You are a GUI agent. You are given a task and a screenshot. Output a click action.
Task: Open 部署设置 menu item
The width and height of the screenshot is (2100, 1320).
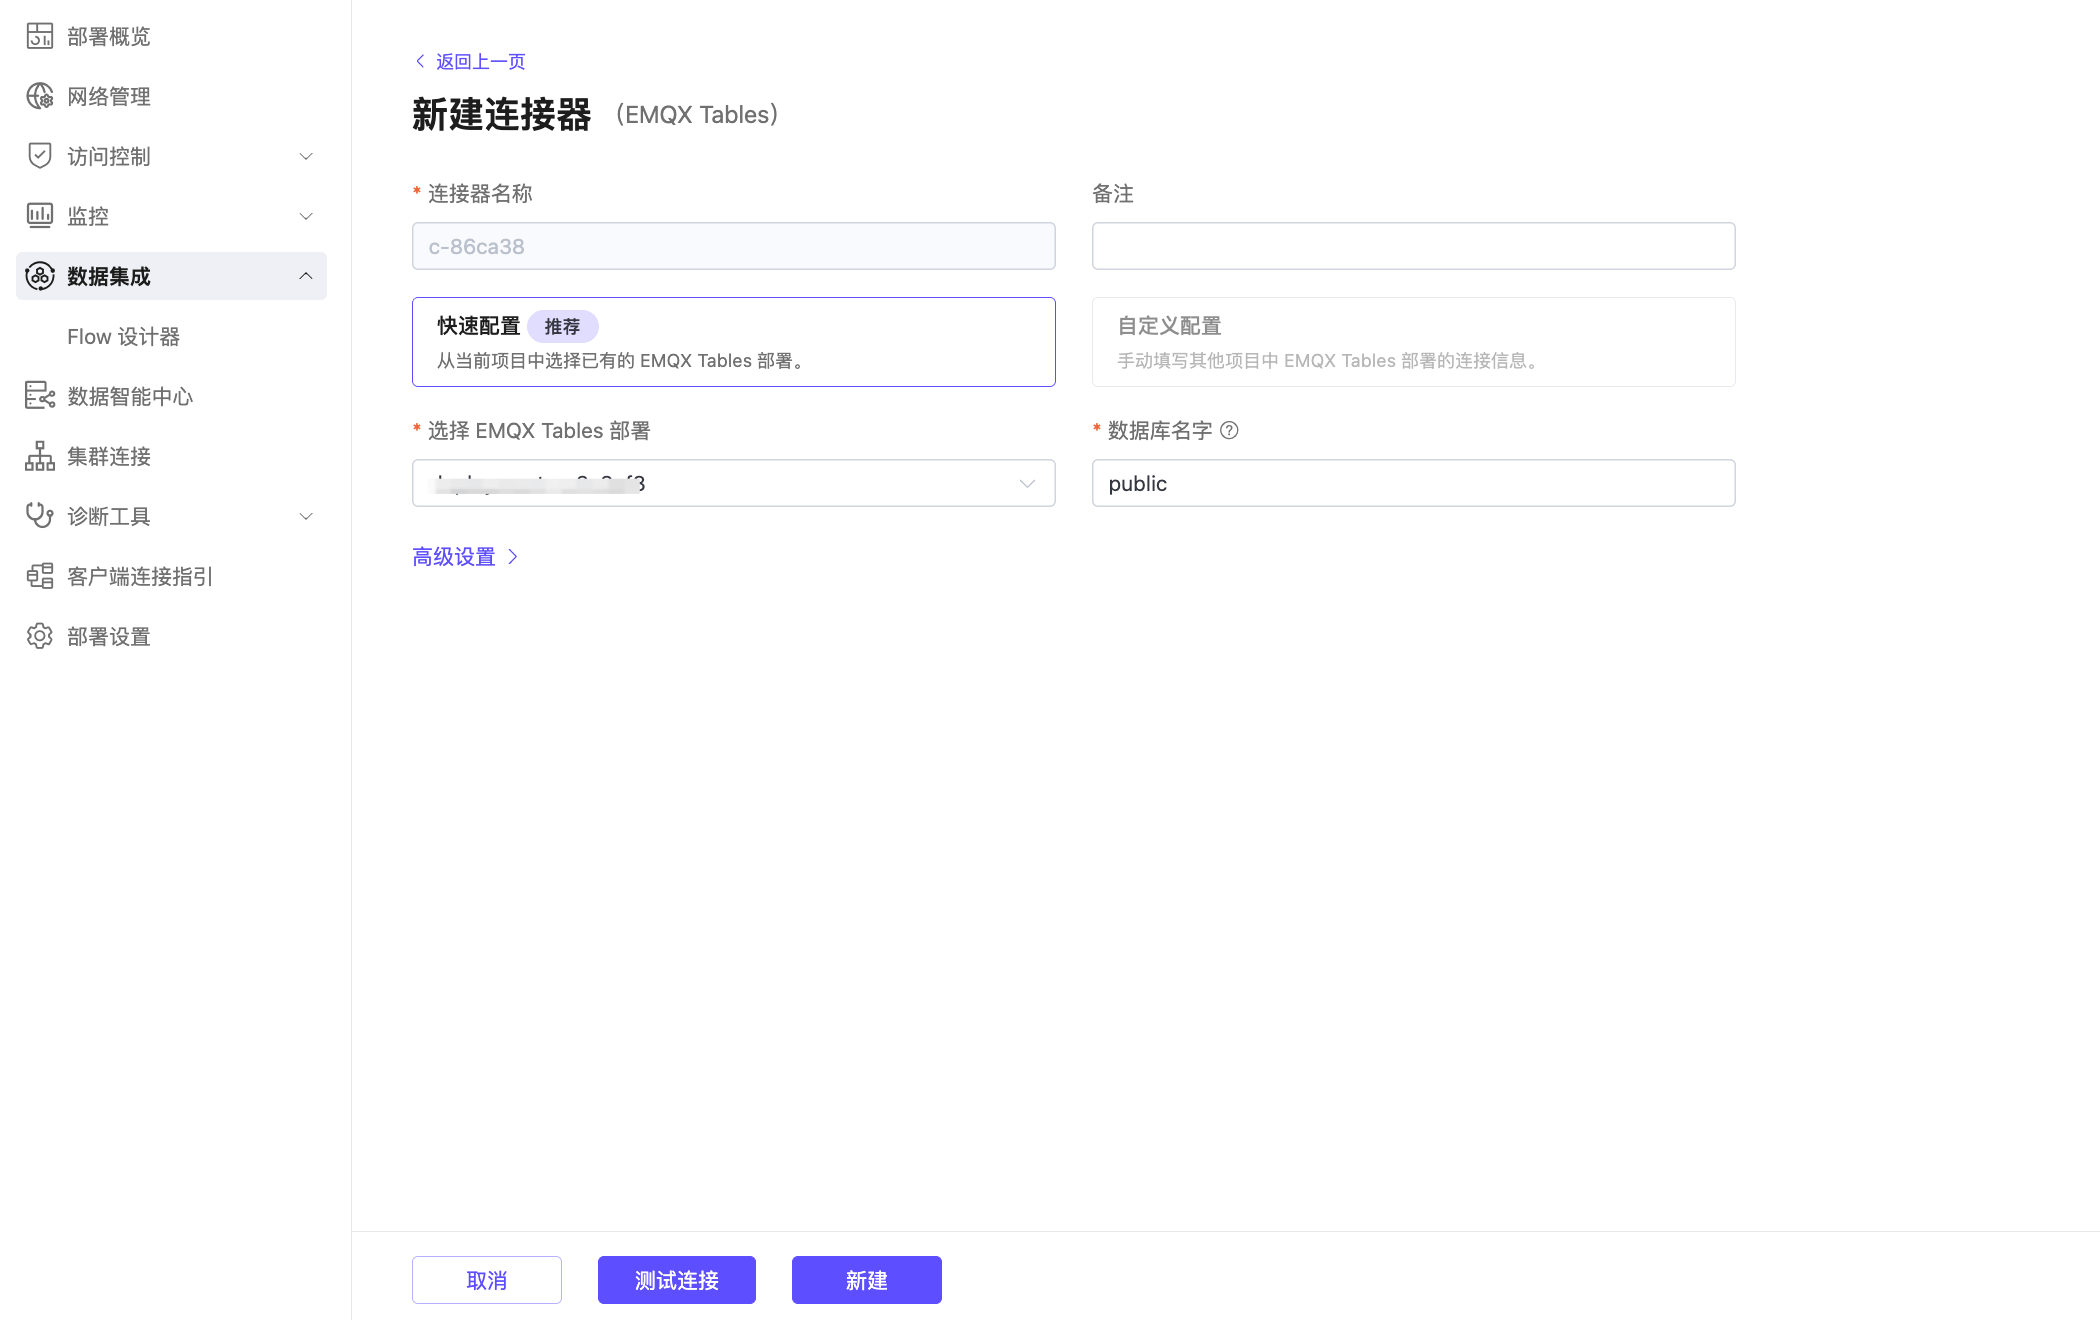pyautogui.click(x=171, y=636)
